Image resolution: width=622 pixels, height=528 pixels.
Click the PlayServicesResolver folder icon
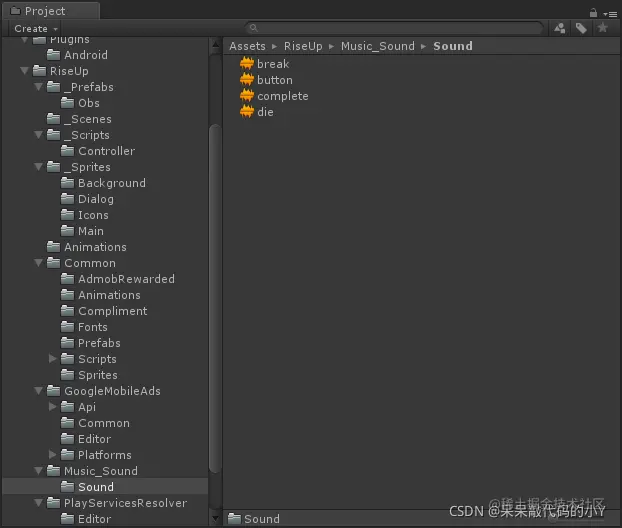54,503
